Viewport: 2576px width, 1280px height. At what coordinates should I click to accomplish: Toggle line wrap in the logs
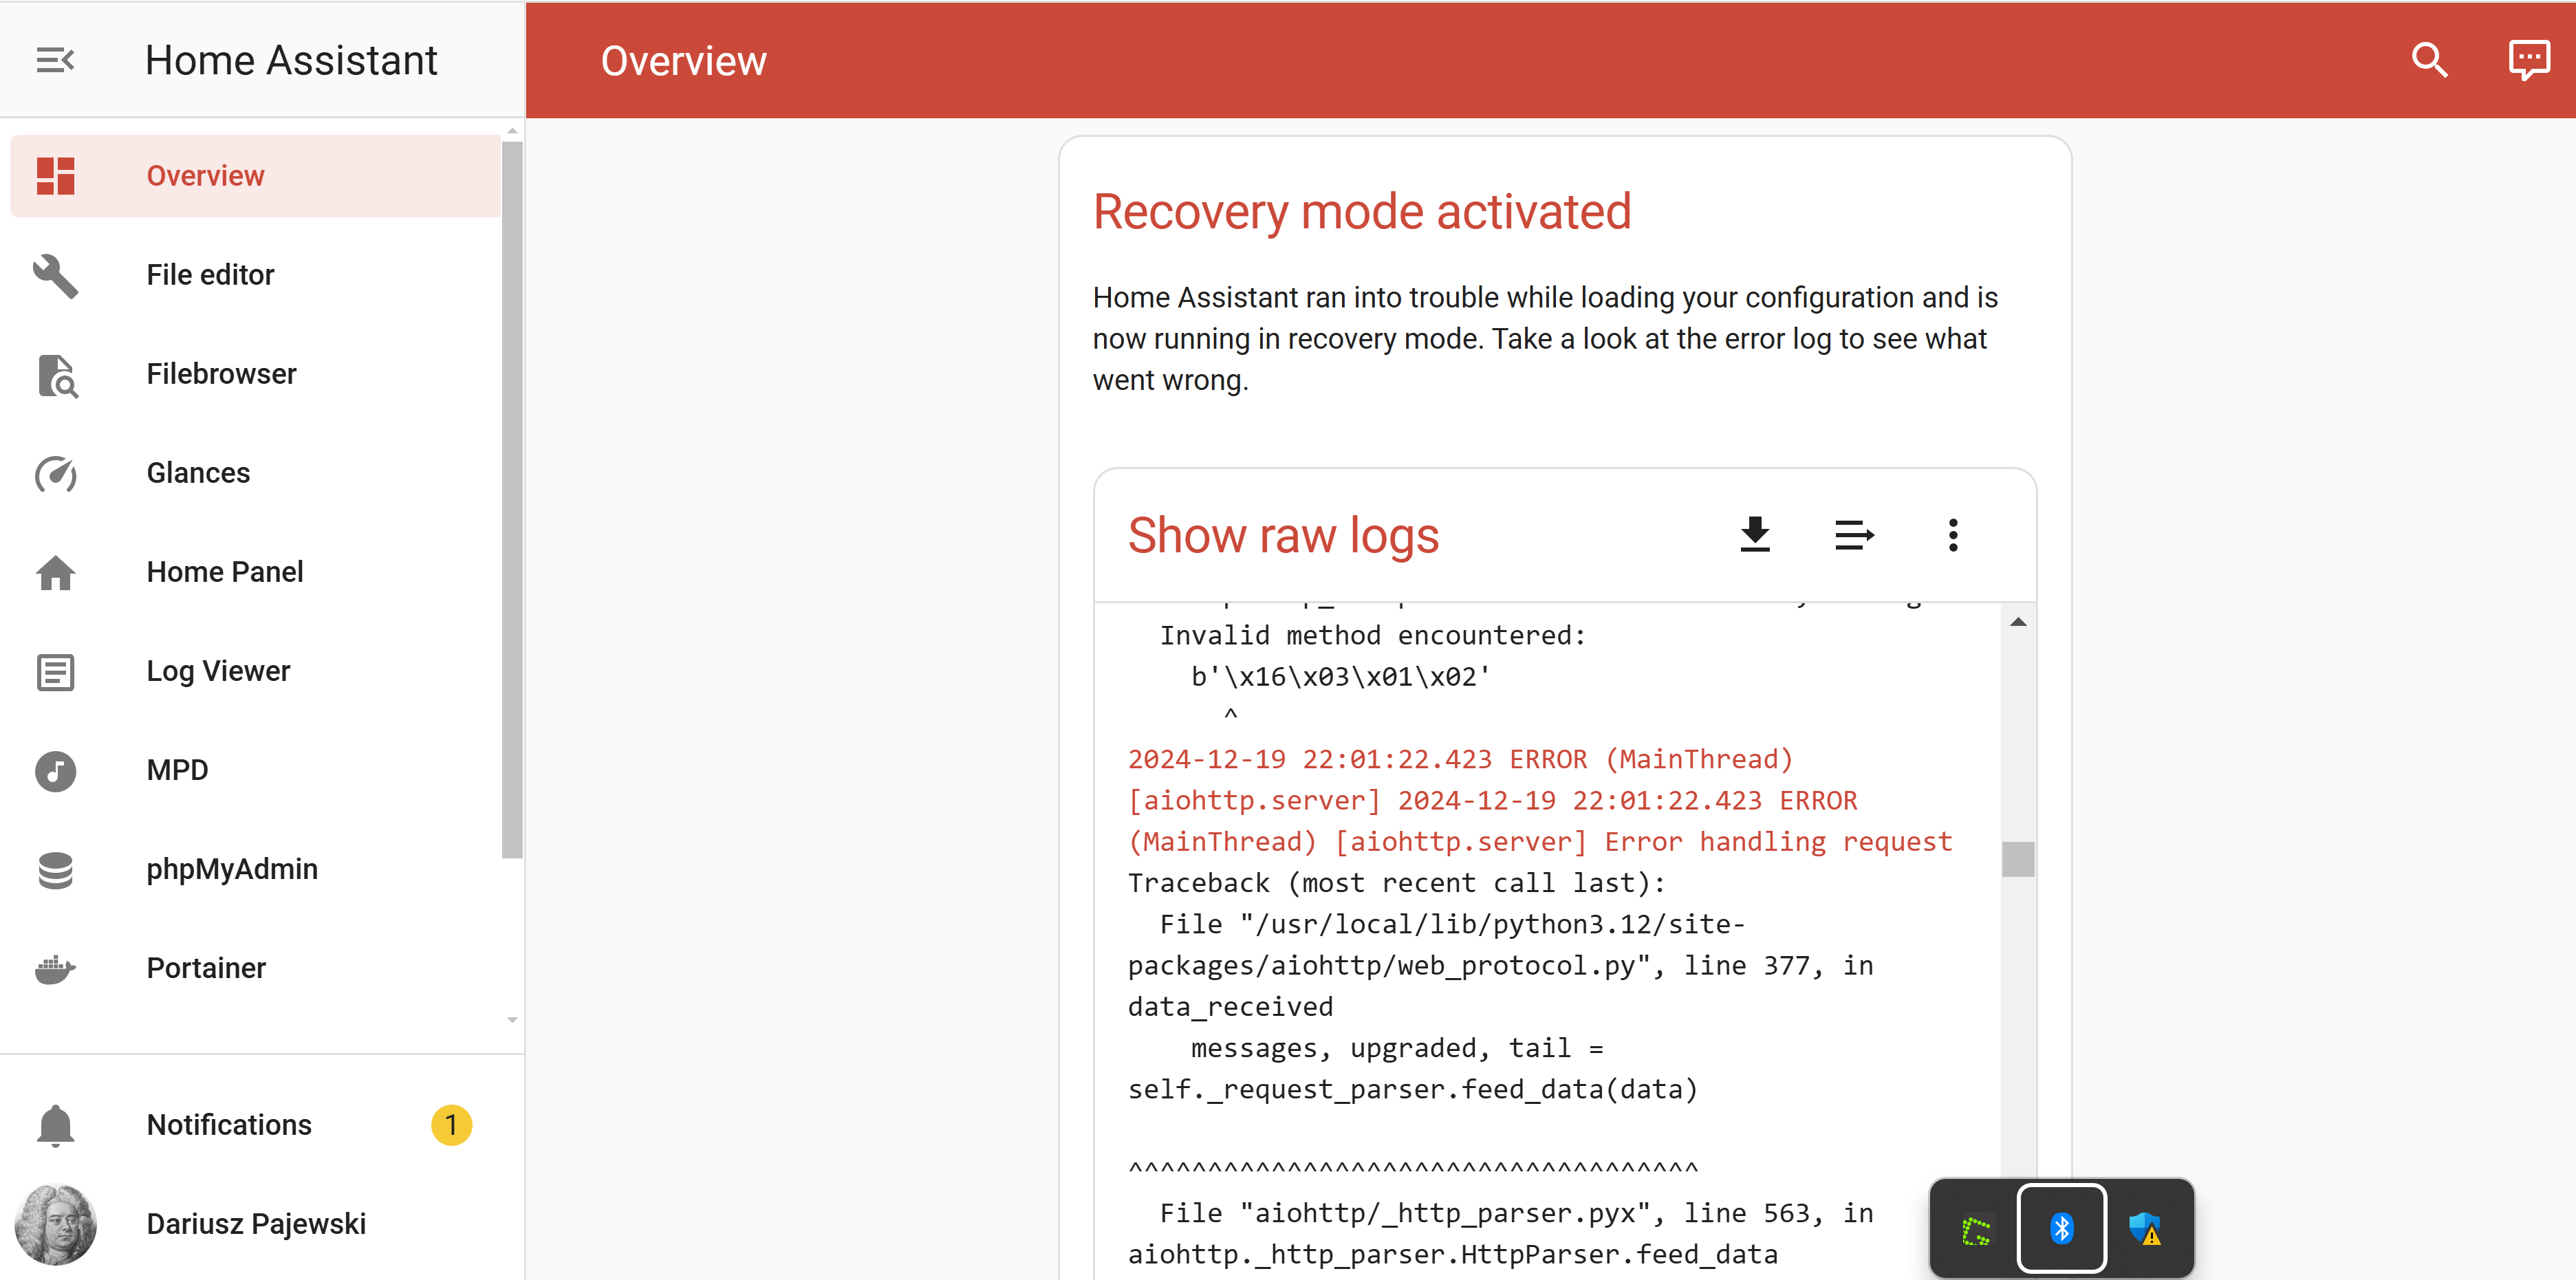(x=1854, y=535)
